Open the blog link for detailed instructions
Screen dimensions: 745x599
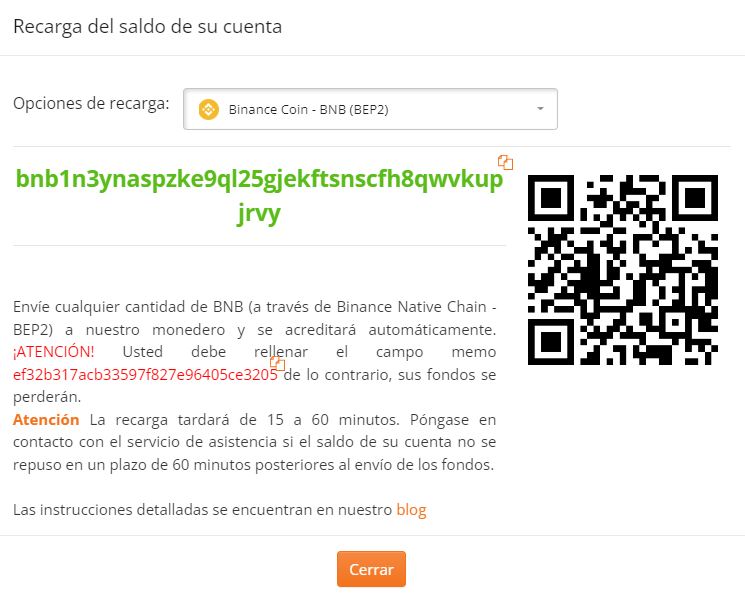411,510
